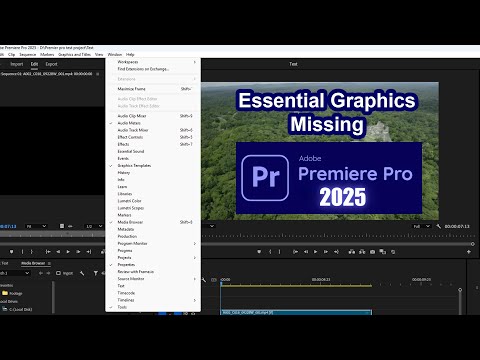Go to In point in Source Monitor
The height and width of the screenshot is (360, 480).
tap(48, 252)
